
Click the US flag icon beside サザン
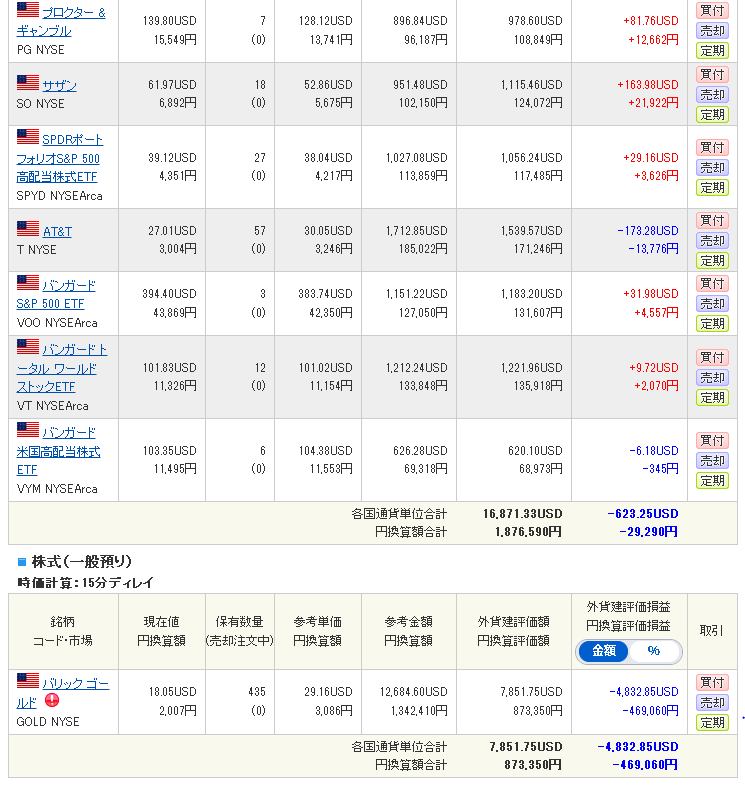[x=28, y=82]
